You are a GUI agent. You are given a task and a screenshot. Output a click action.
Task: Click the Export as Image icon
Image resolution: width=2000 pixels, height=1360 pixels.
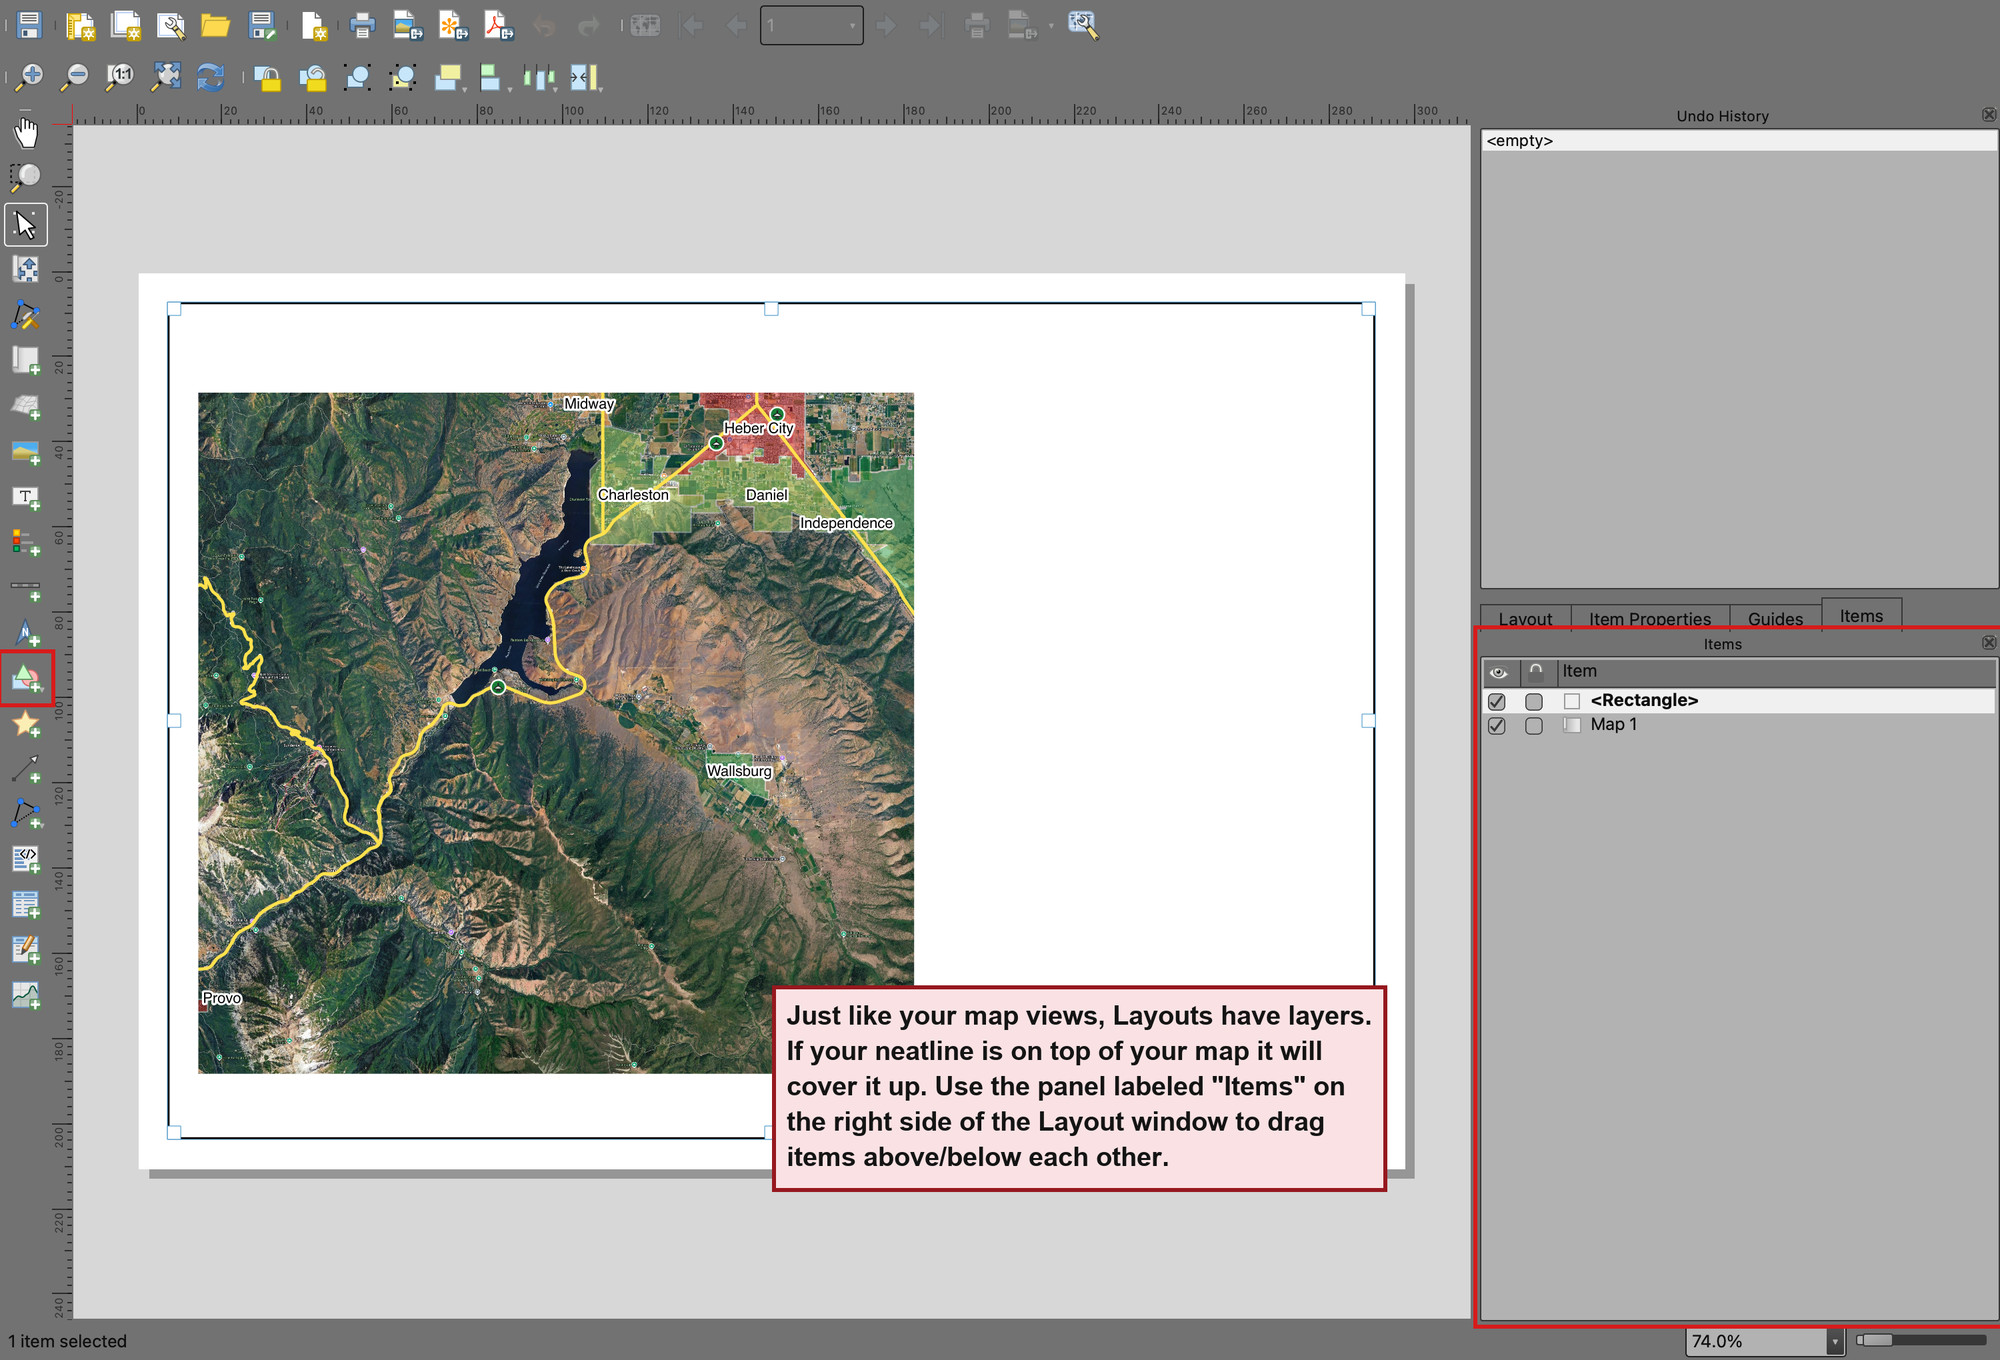407,25
